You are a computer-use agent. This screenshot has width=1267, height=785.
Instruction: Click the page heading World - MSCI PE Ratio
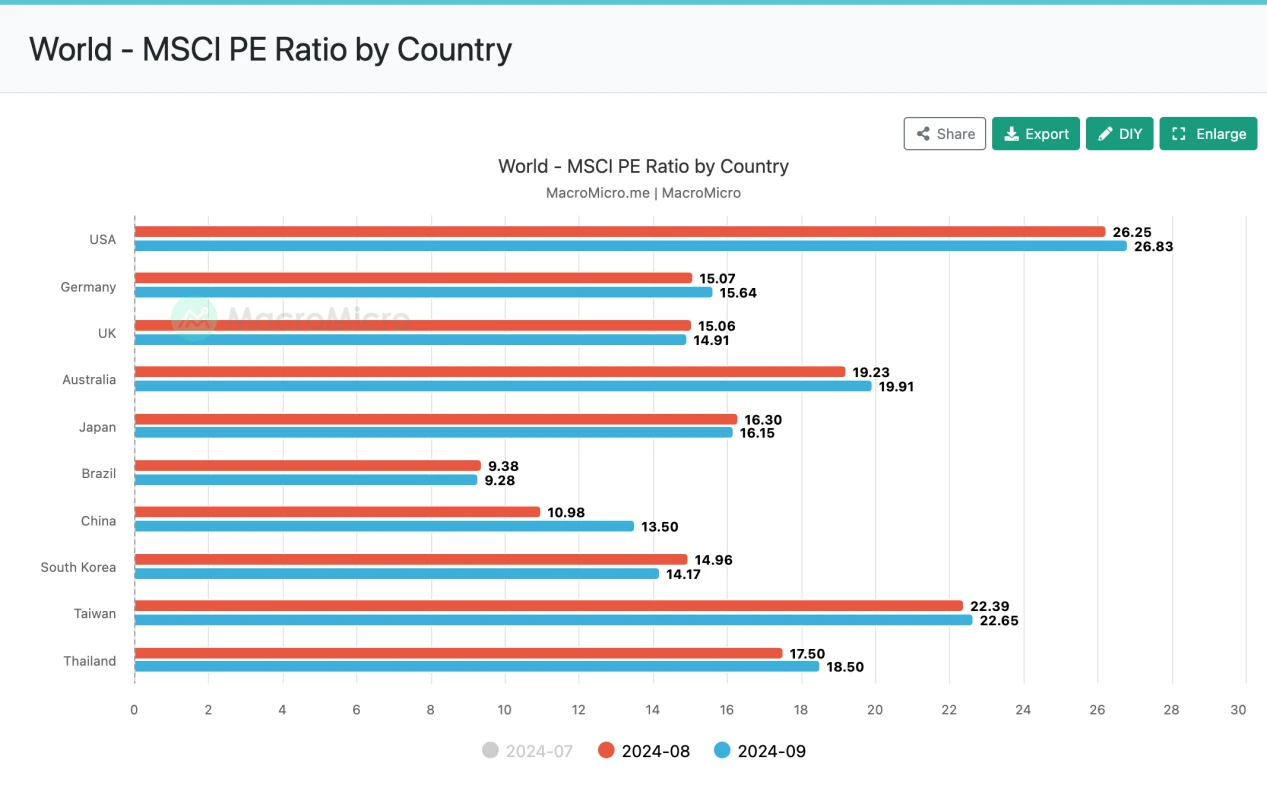tap(270, 49)
